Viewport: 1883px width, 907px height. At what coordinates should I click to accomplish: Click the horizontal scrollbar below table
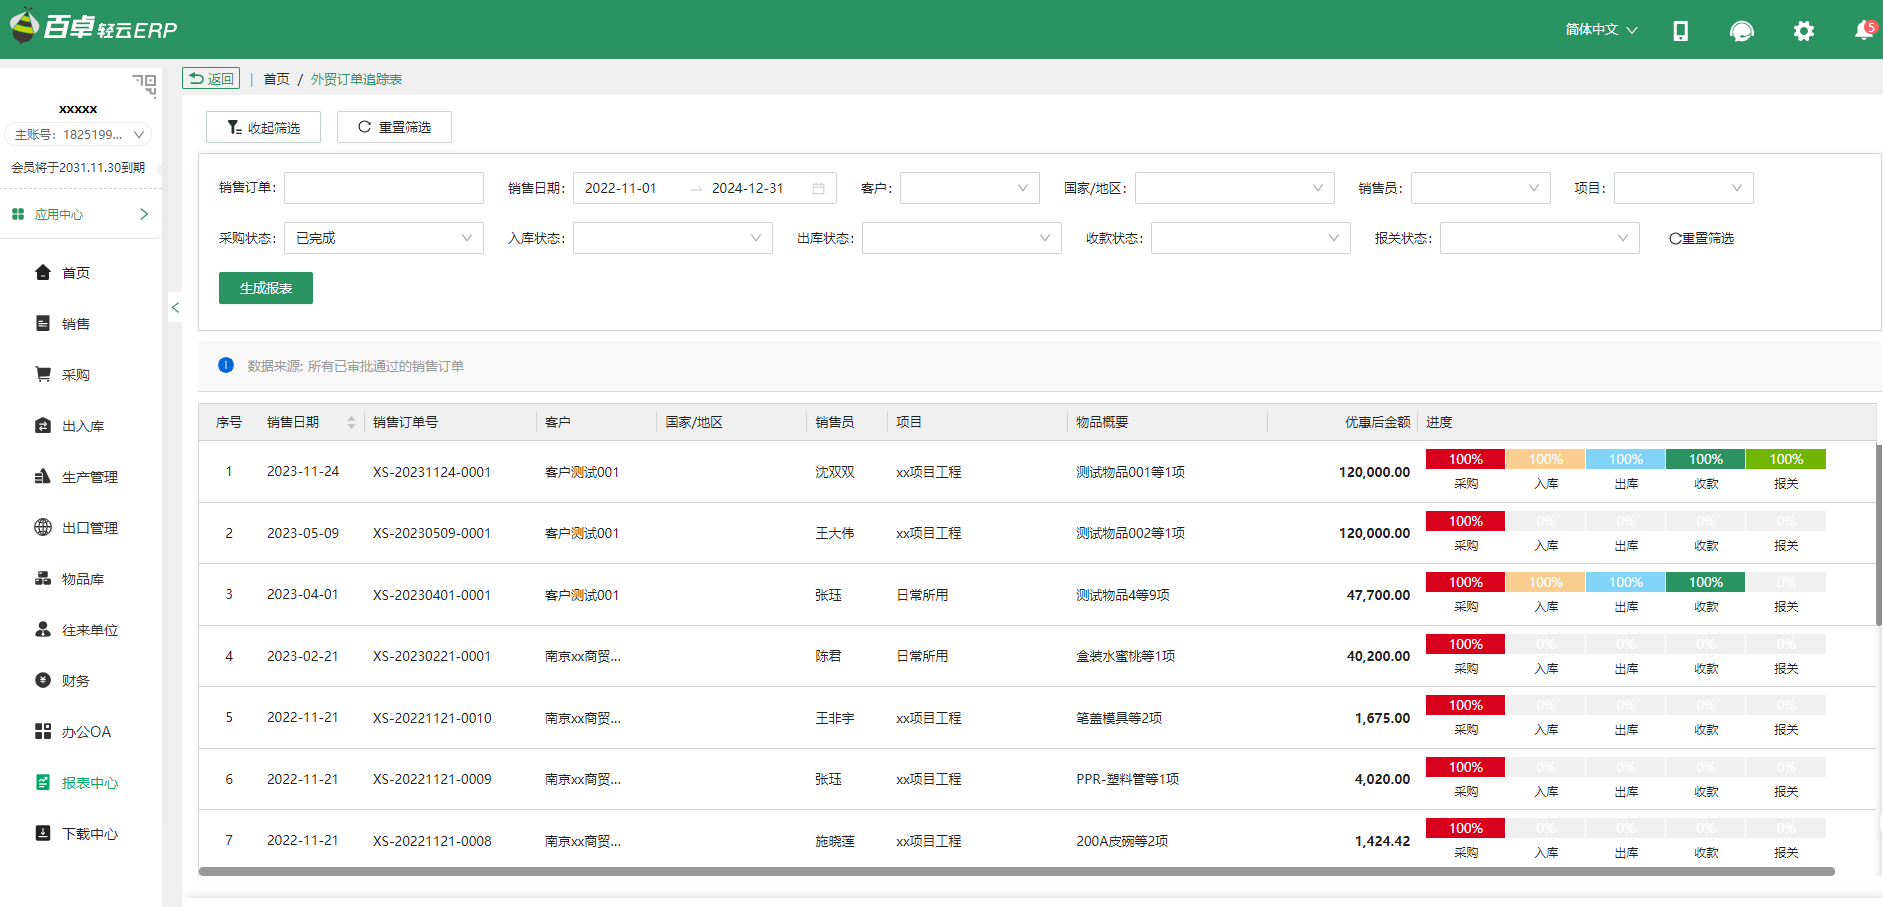tap(1016, 871)
